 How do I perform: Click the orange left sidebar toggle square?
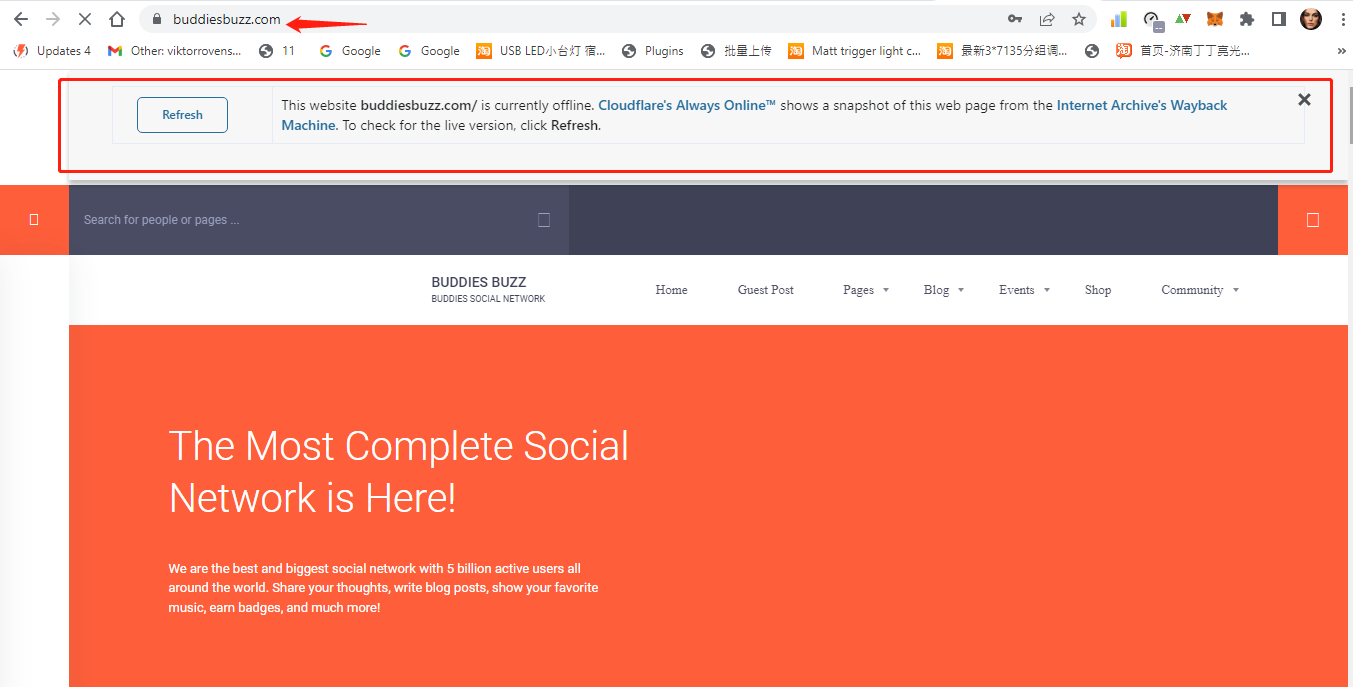(34, 220)
